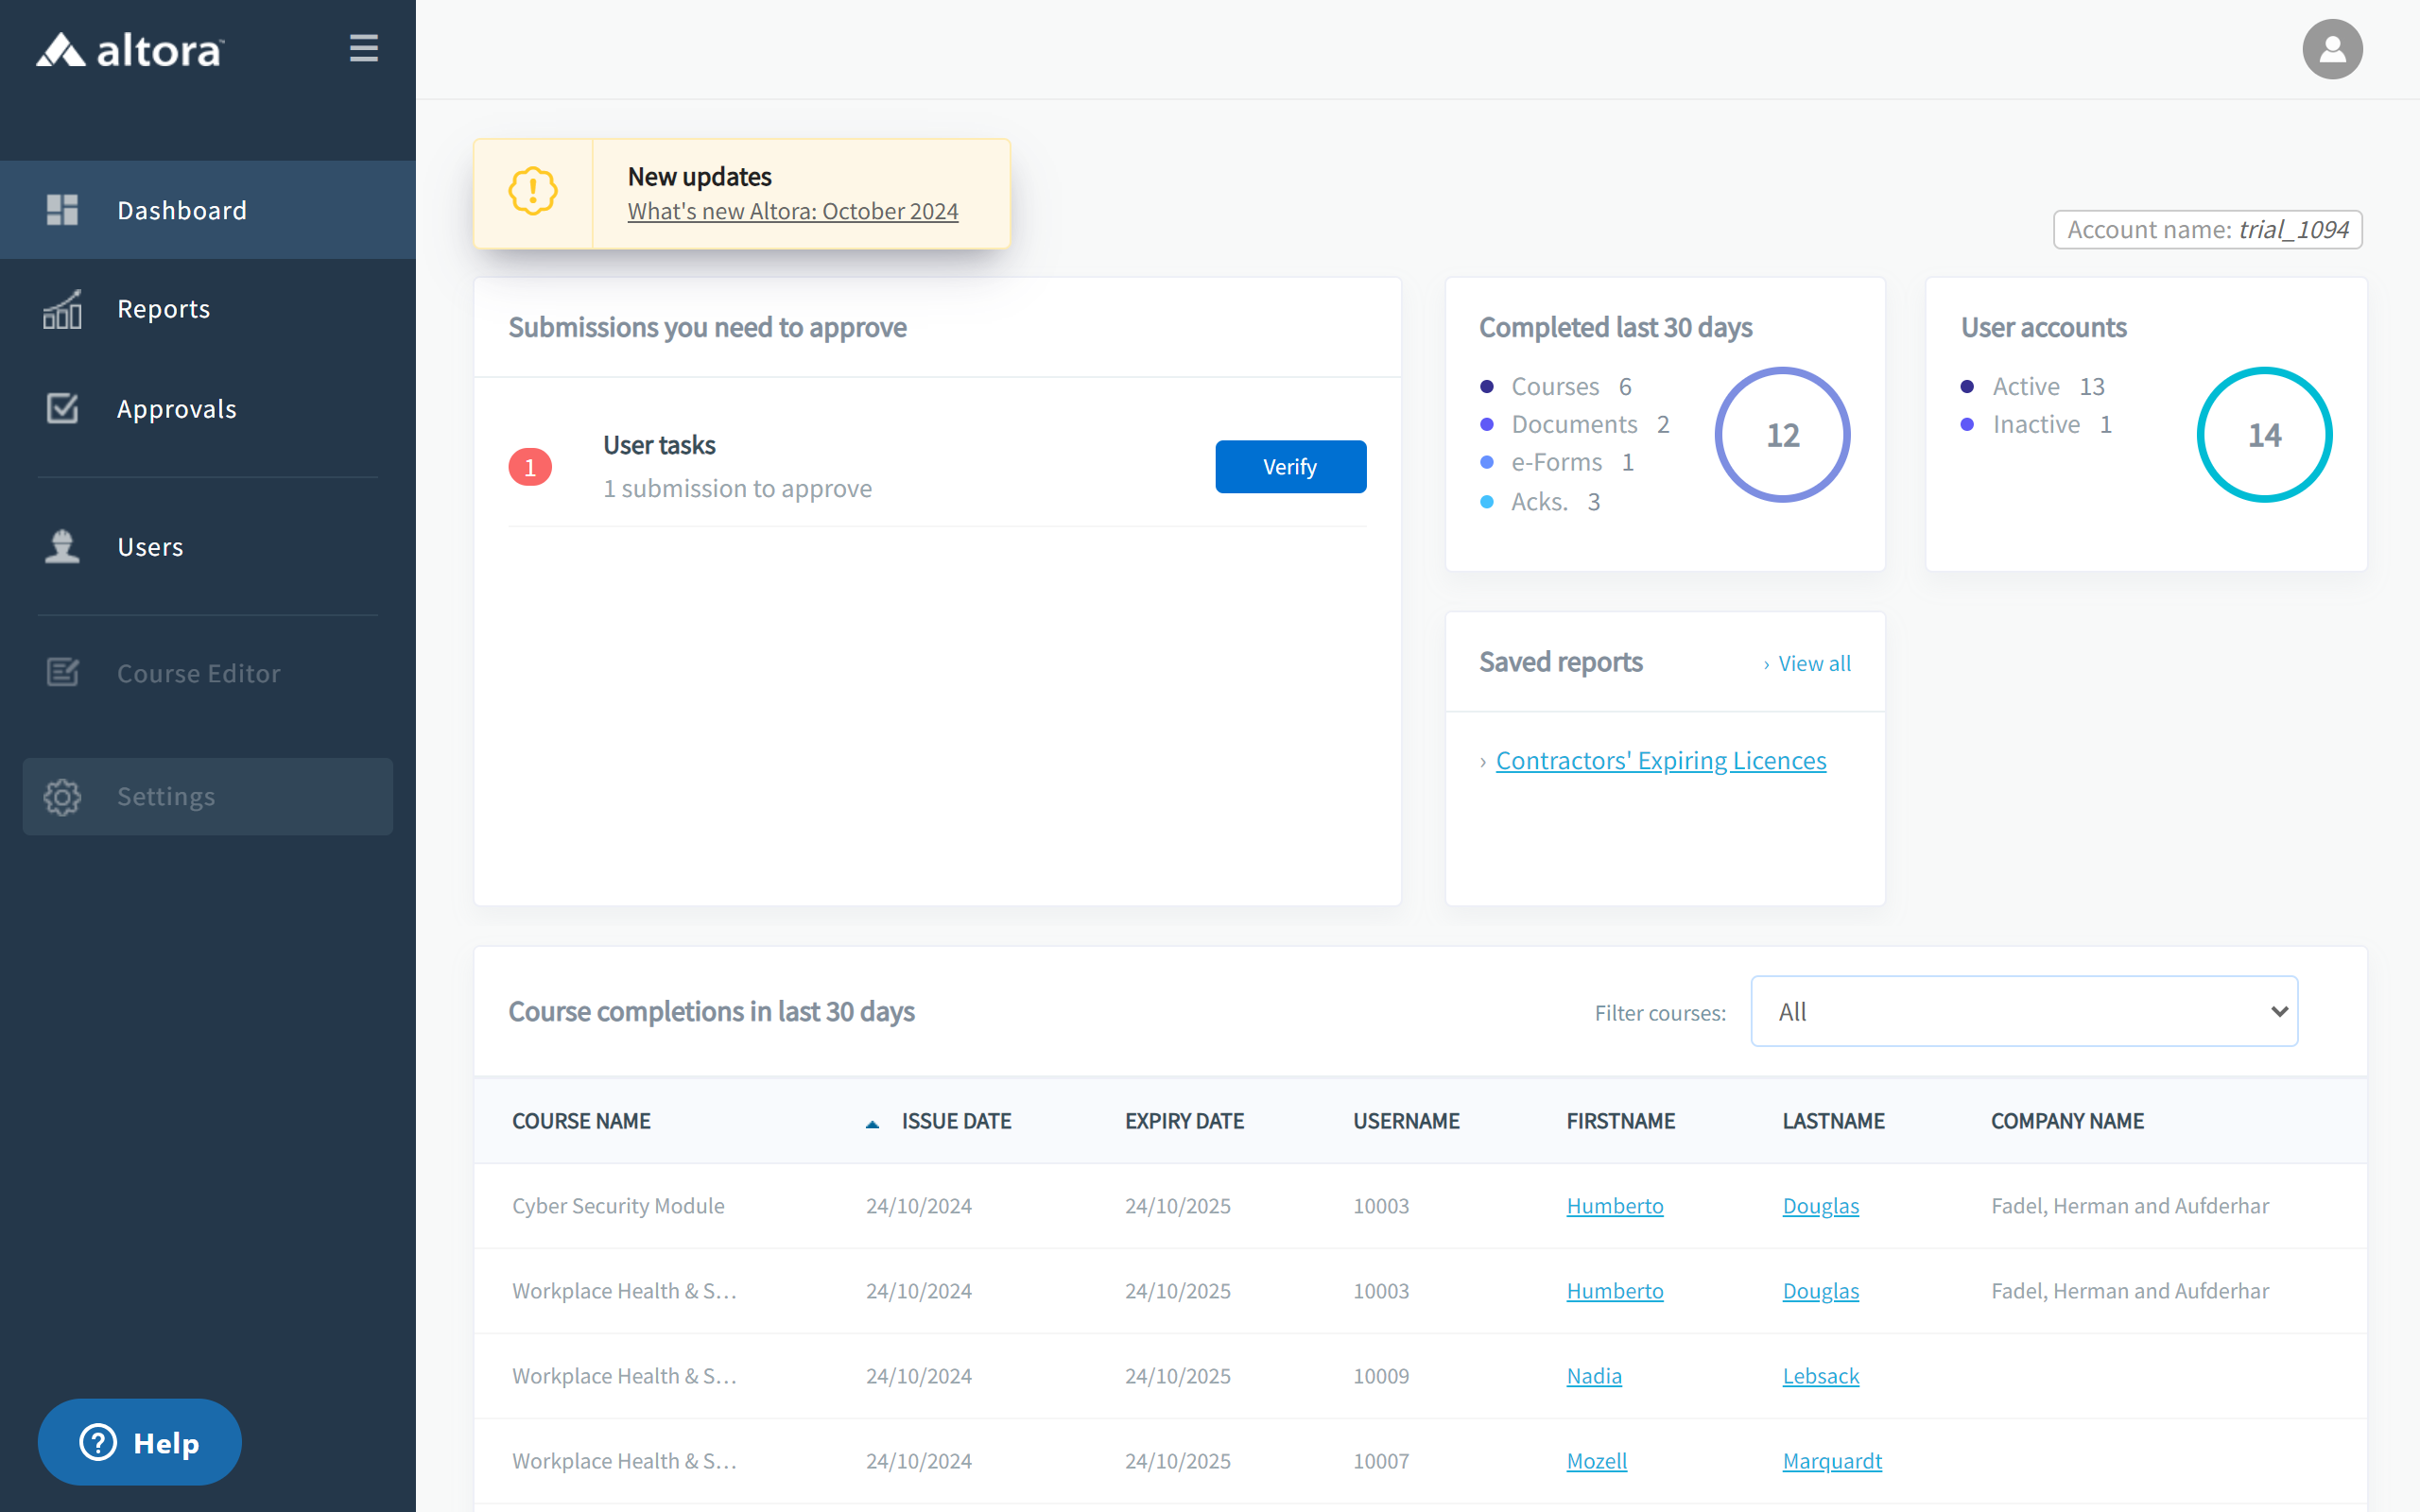The image size is (2420, 1512).
Task: Click the red badge showing 1 submission
Action: click(530, 467)
